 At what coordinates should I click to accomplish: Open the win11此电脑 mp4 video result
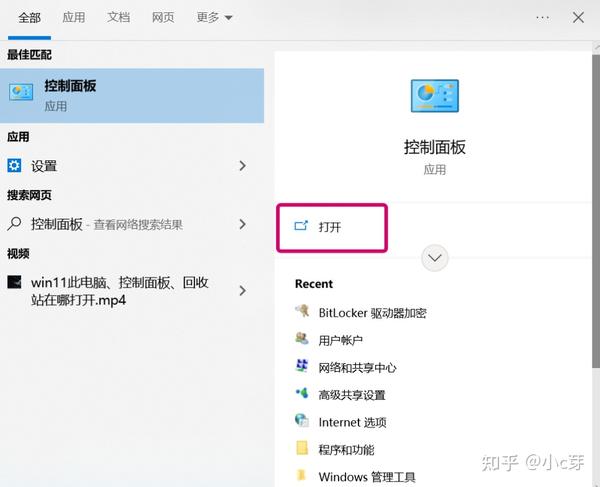click(x=132, y=291)
